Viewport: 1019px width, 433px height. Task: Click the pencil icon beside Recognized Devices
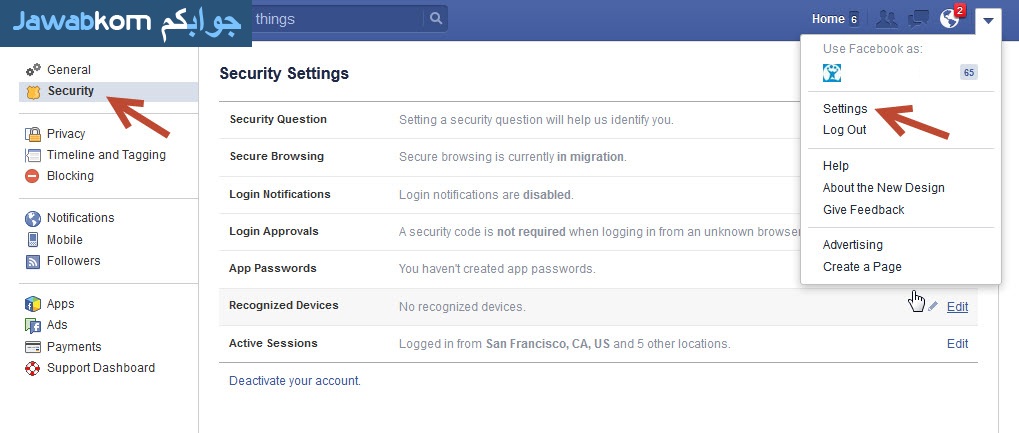(x=933, y=306)
